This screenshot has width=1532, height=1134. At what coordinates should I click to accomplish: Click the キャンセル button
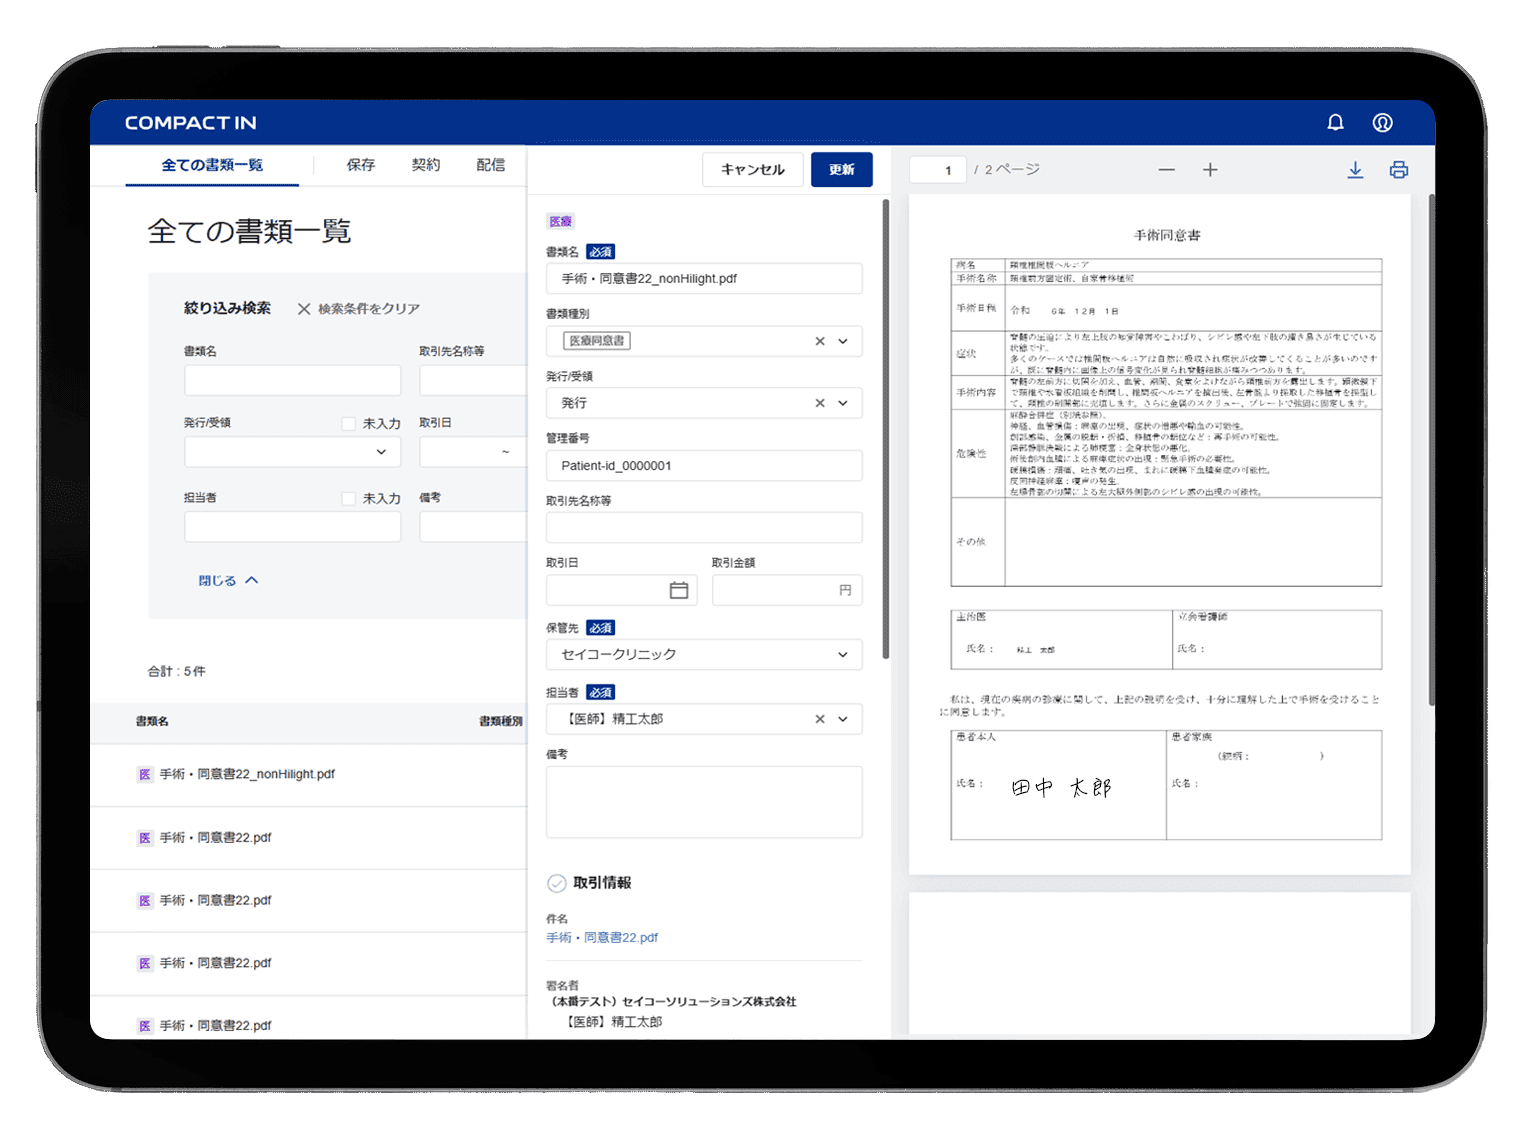pos(753,170)
